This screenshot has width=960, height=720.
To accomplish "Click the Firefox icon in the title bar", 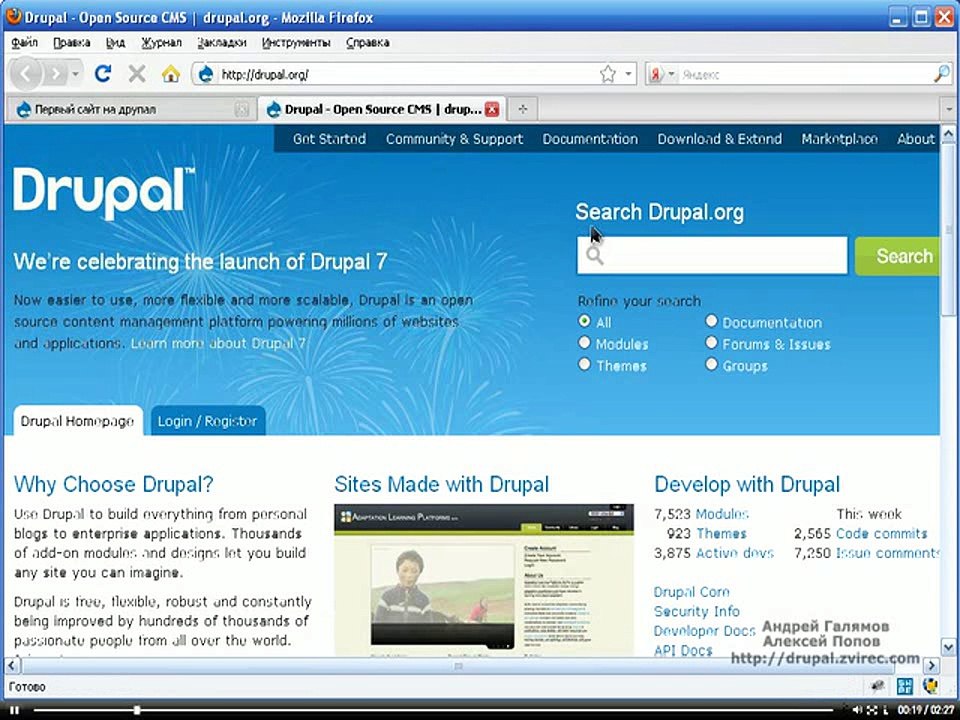I will (x=12, y=17).
